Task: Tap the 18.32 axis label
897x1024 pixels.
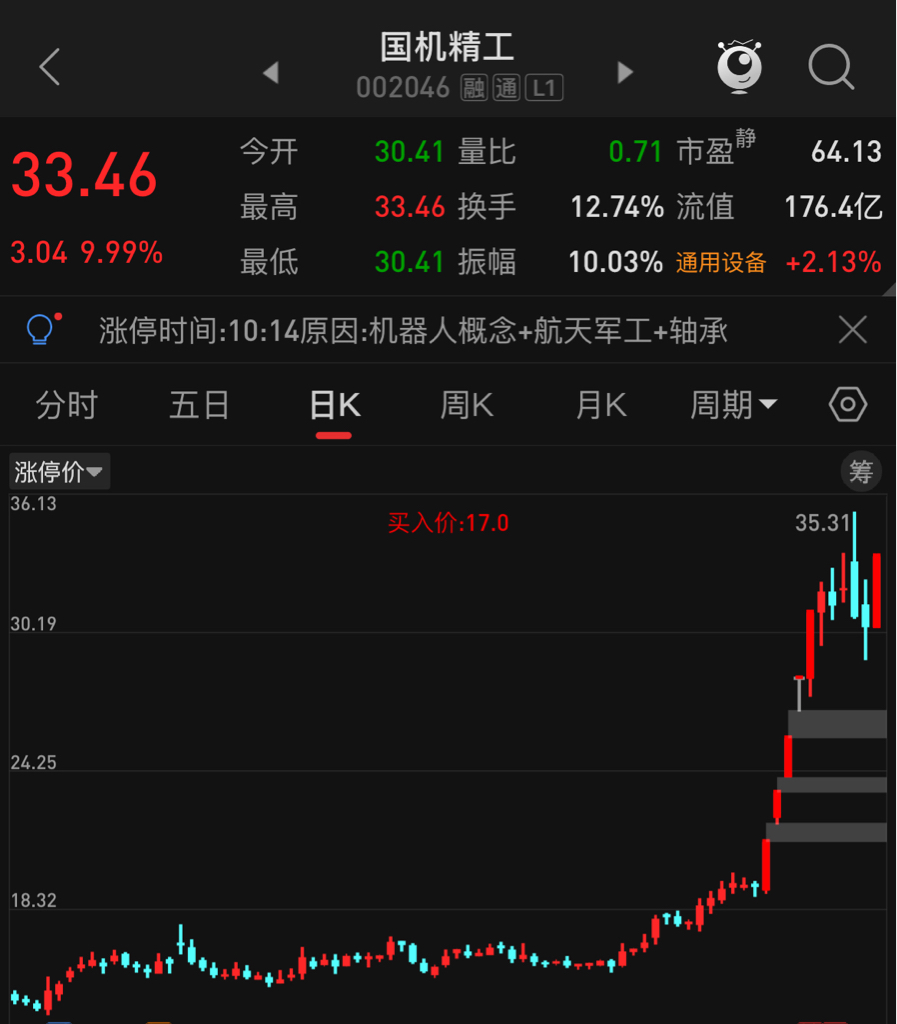Action: coord(33,901)
